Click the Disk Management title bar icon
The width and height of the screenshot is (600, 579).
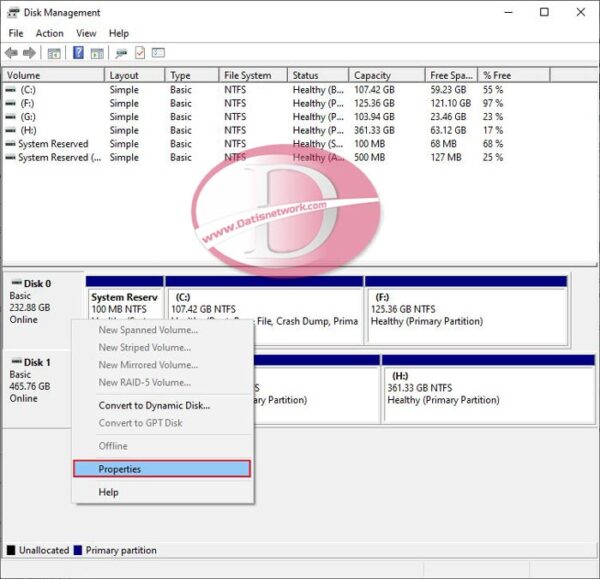12,13
